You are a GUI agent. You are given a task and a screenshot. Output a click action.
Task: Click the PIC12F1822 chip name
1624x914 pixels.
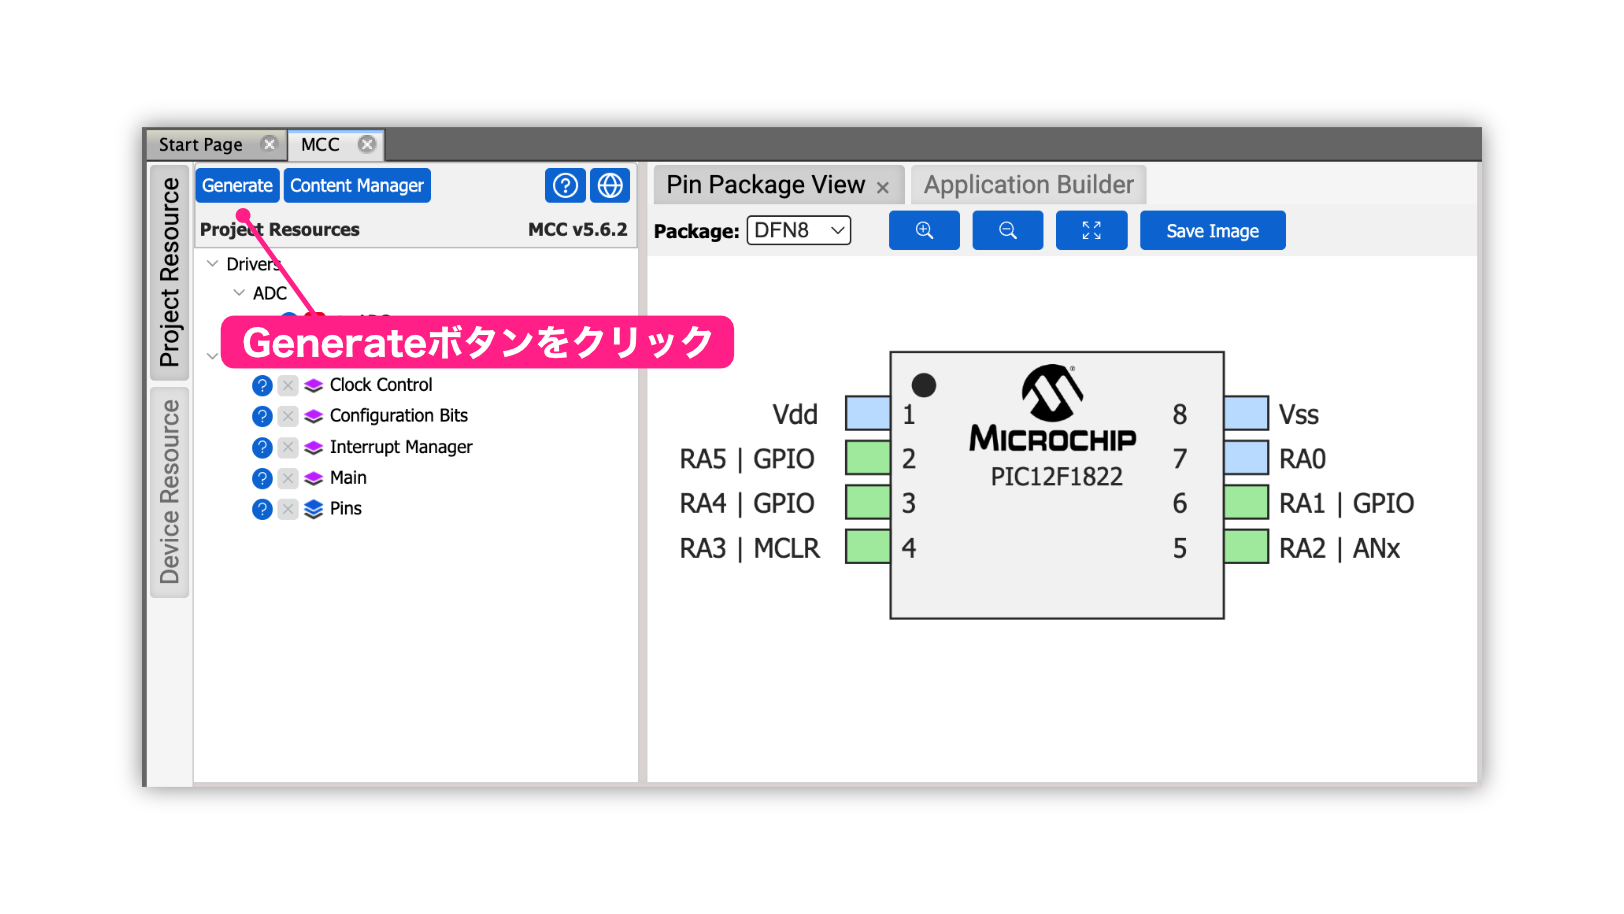point(1057,477)
